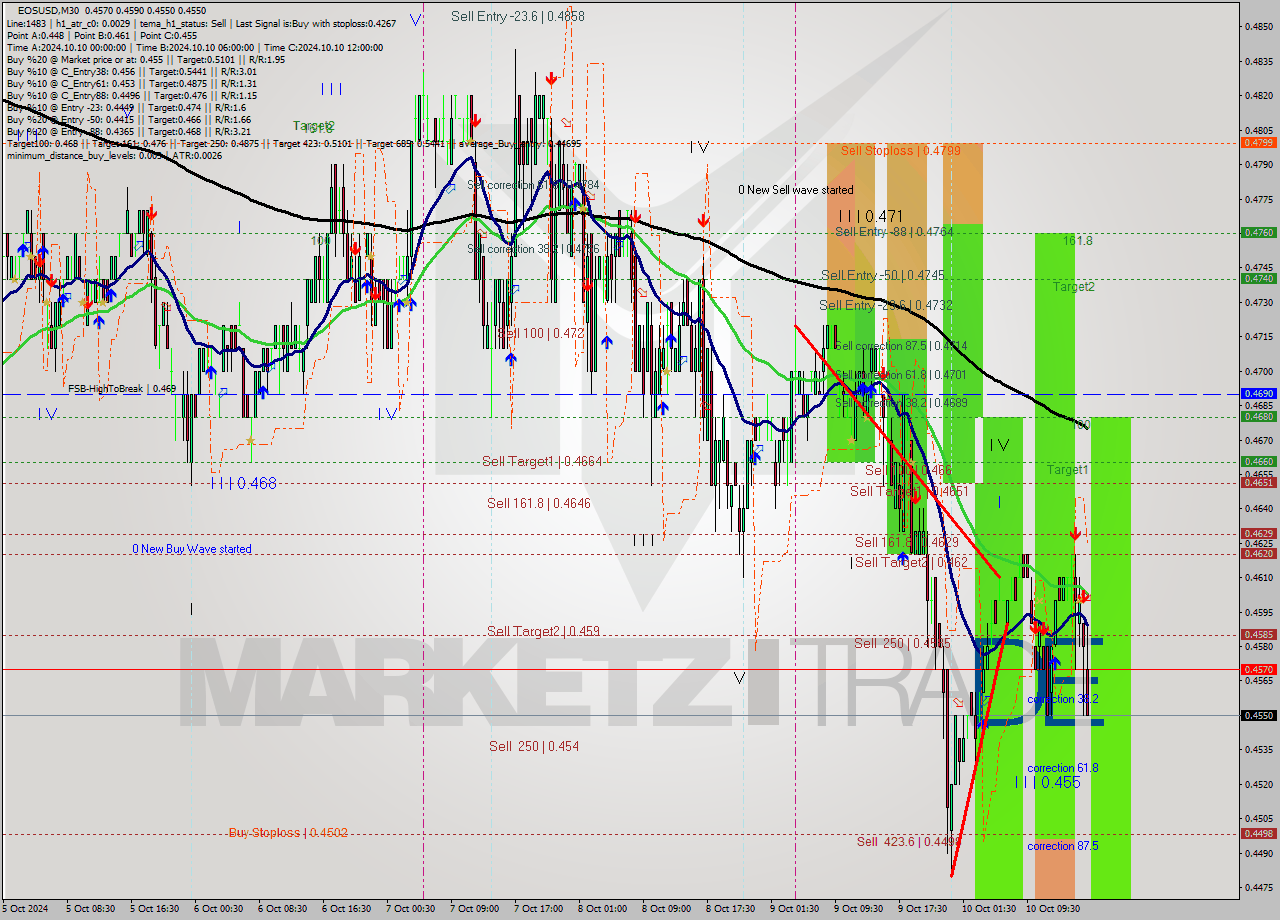Click the 'Sell Entry -50 | 0.4745' label
Viewport: 1280px width, 920px height.
point(882,275)
